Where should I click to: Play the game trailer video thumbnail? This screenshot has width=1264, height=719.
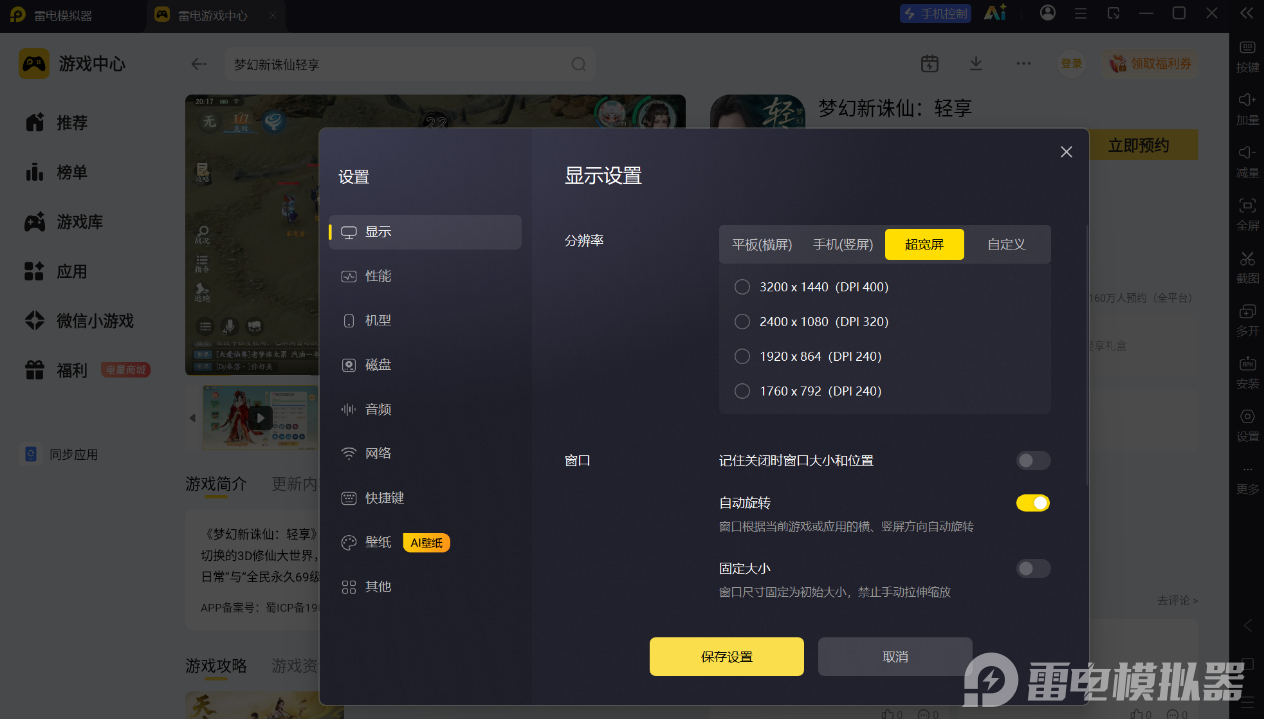click(260, 417)
